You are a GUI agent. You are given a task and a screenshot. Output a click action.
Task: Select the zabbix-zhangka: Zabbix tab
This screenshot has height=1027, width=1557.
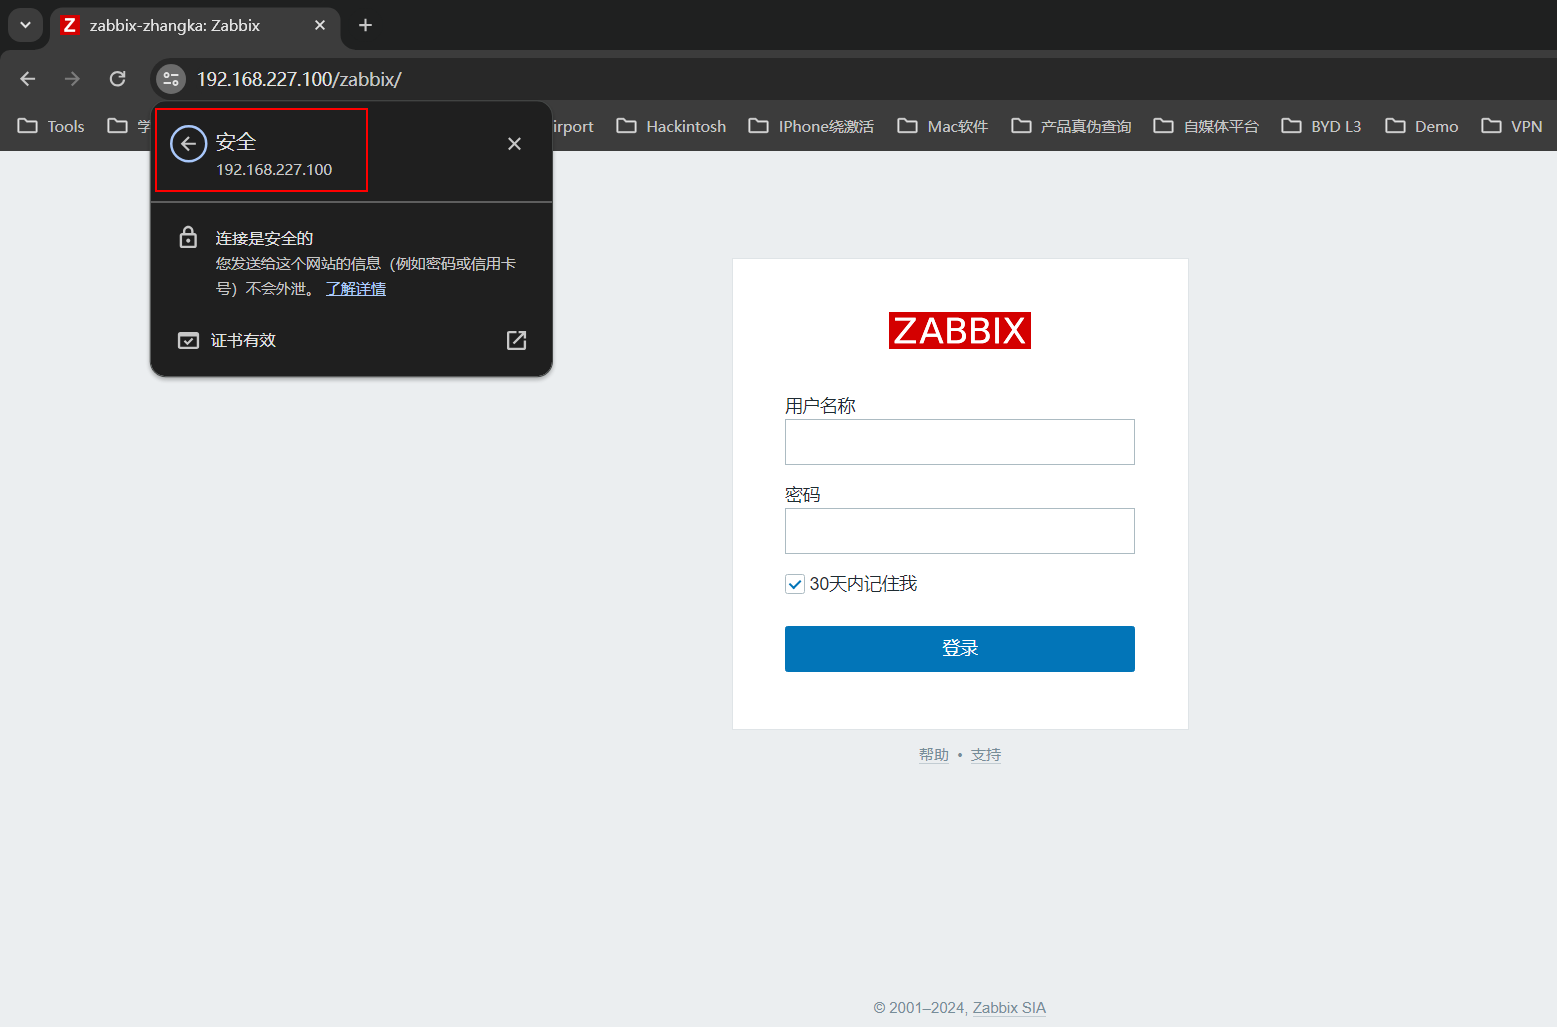pyautogui.click(x=195, y=26)
